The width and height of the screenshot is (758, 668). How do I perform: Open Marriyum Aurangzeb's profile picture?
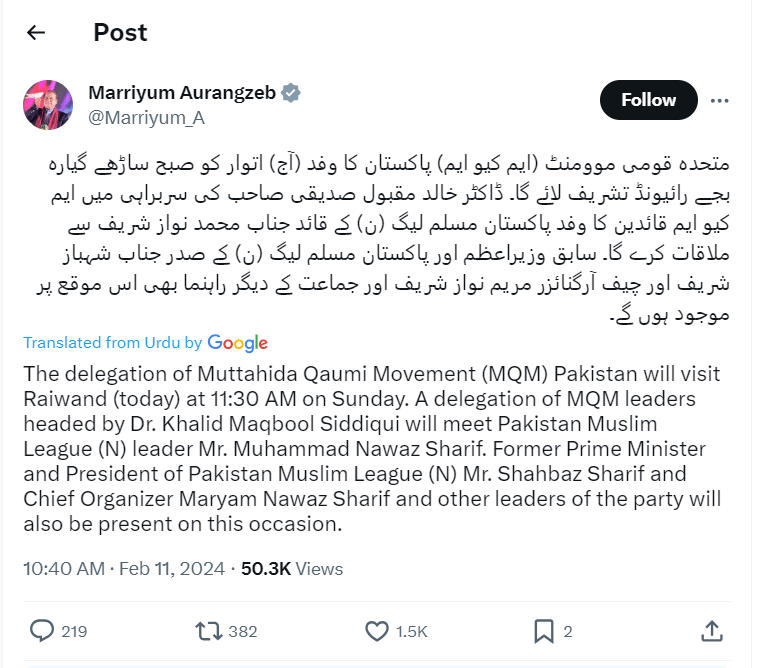[x=48, y=105]
